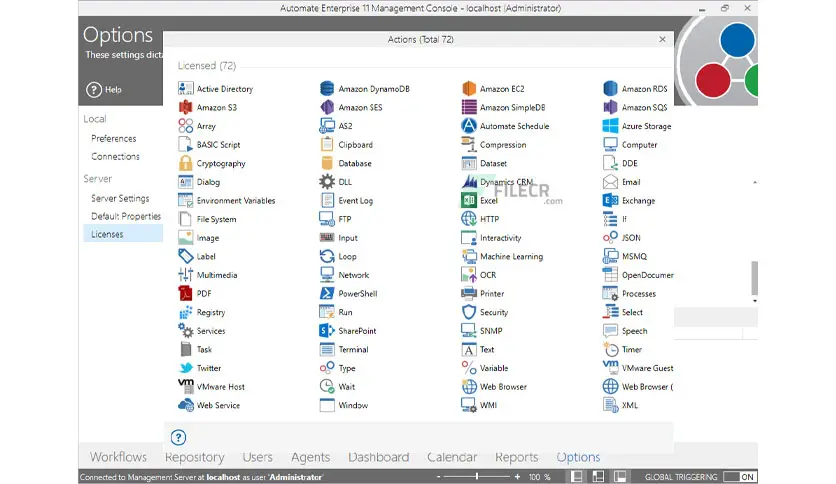Viewport: 836px width, 484px height.
Task: Select the PDF action icon
Action: pyautogui.click(x=186, y=293)
